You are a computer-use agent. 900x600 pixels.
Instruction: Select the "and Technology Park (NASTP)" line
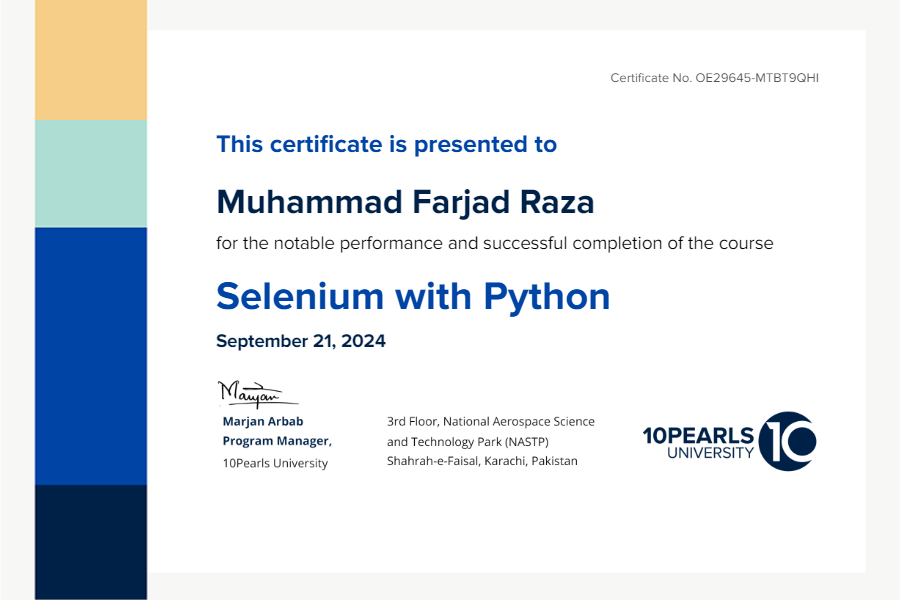(x=467, y=442)
